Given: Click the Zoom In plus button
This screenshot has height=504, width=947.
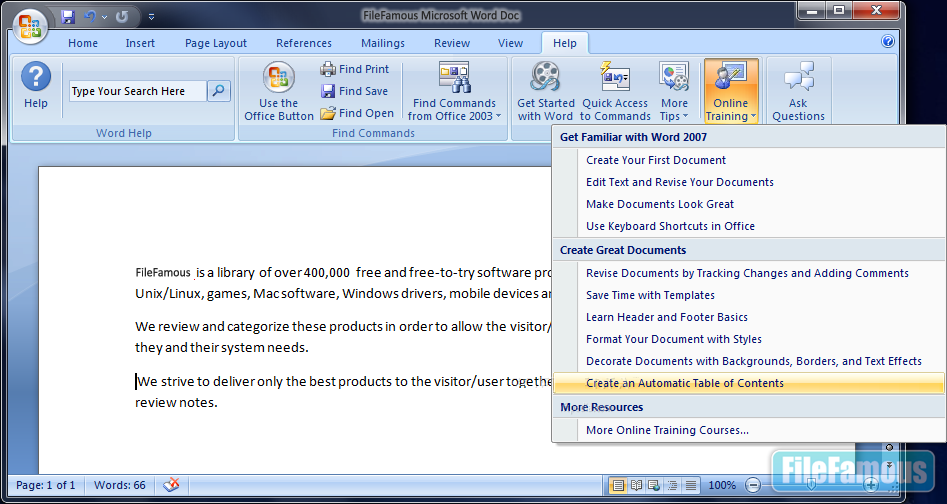Looking at the screenshot, I should (x=870, y=485).
